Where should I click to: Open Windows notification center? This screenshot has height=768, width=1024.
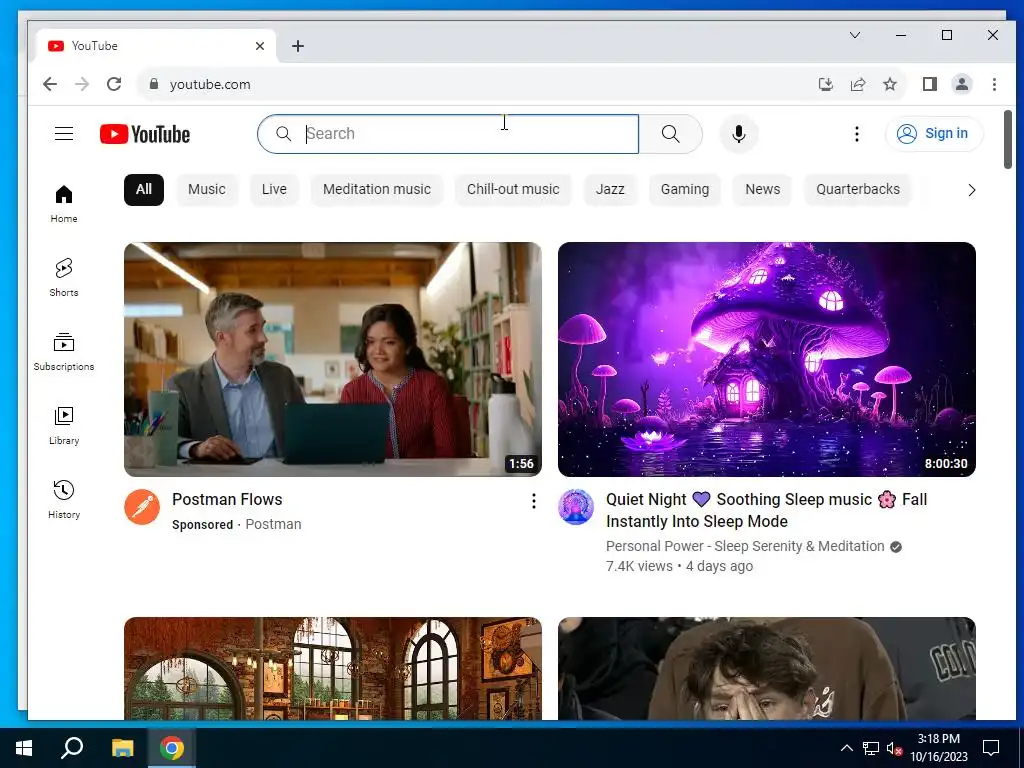(x=991, y=748)
